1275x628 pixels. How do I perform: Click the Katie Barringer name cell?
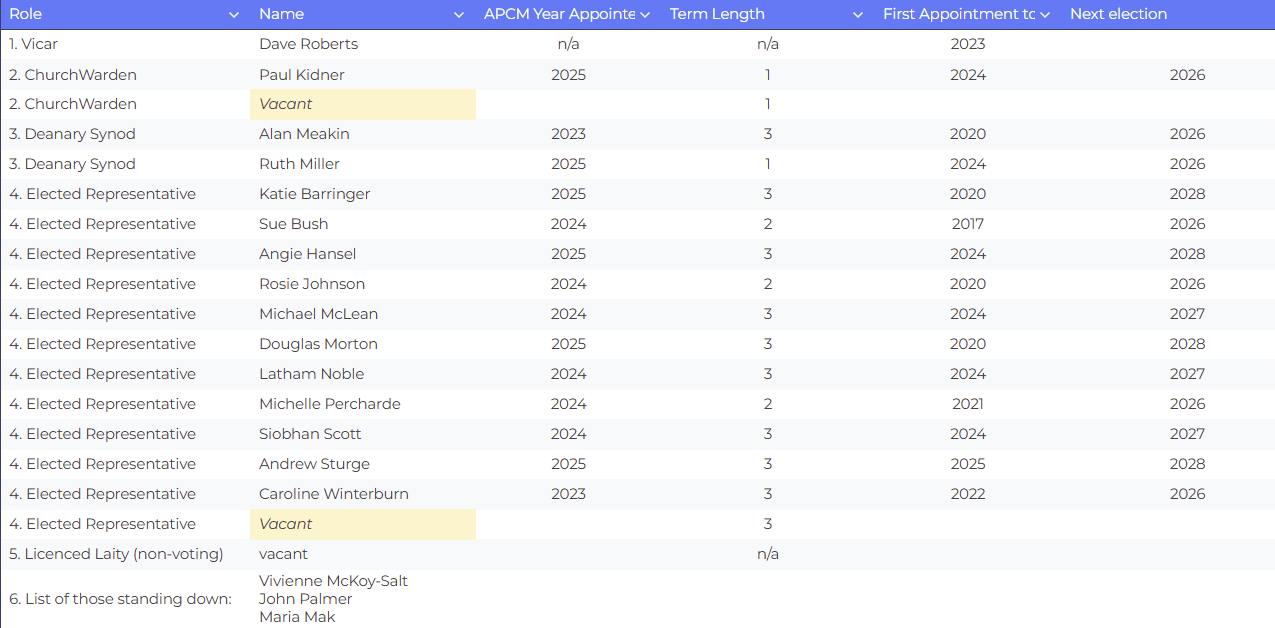click(x=314, y=194)
